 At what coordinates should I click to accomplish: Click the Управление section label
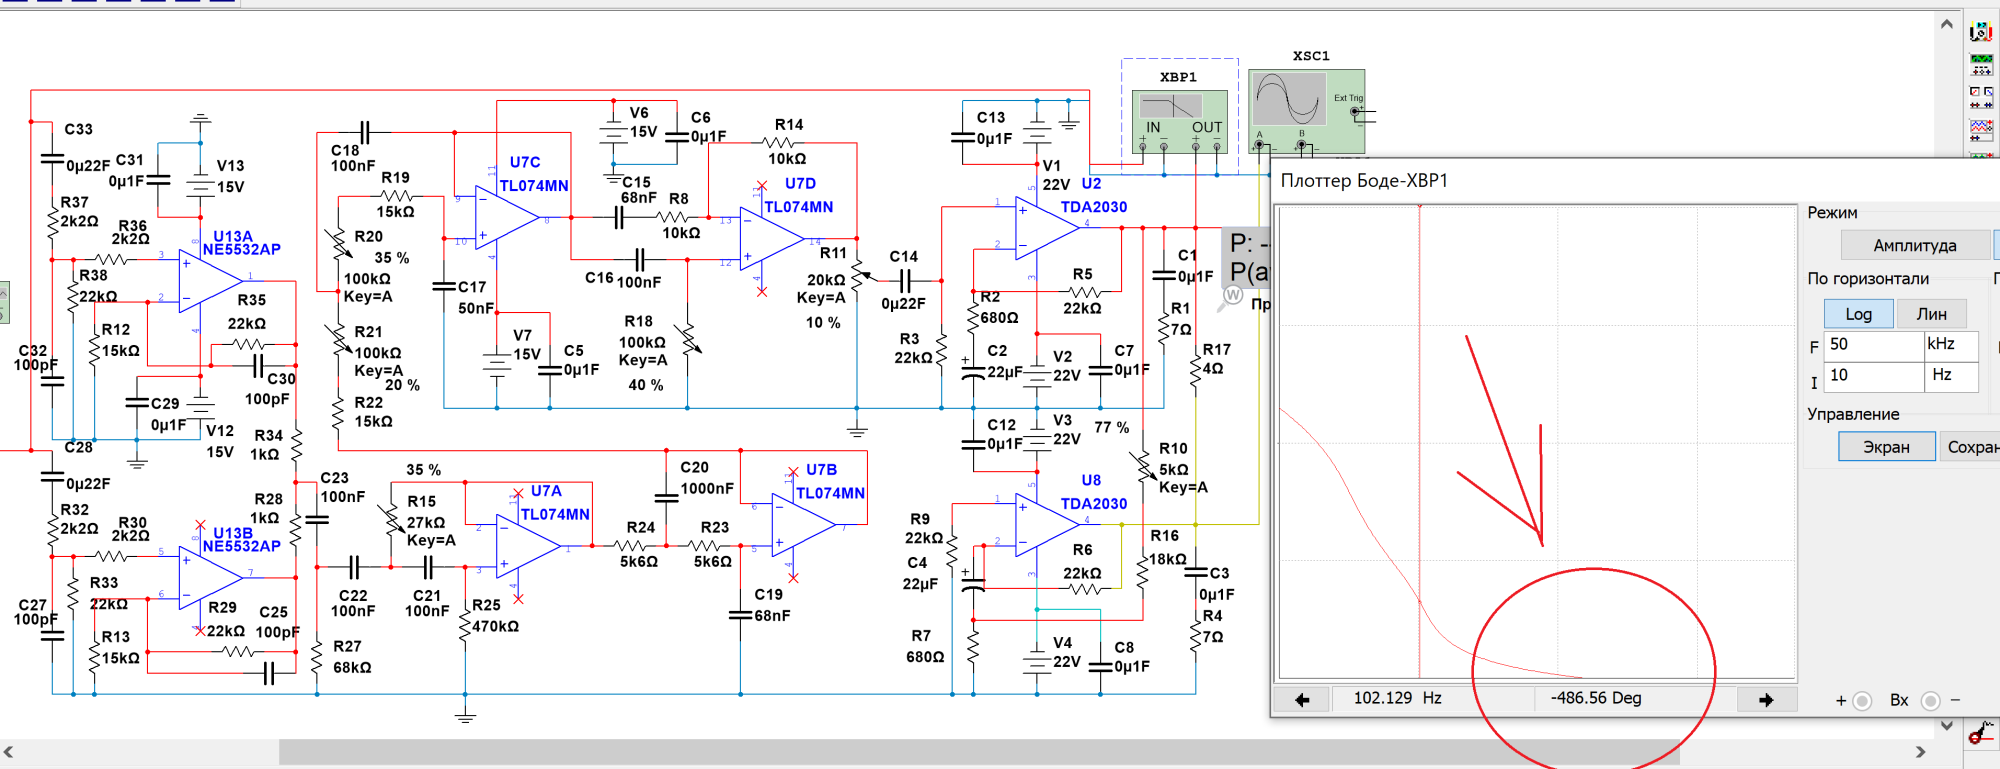click(x=1853, y=414)
